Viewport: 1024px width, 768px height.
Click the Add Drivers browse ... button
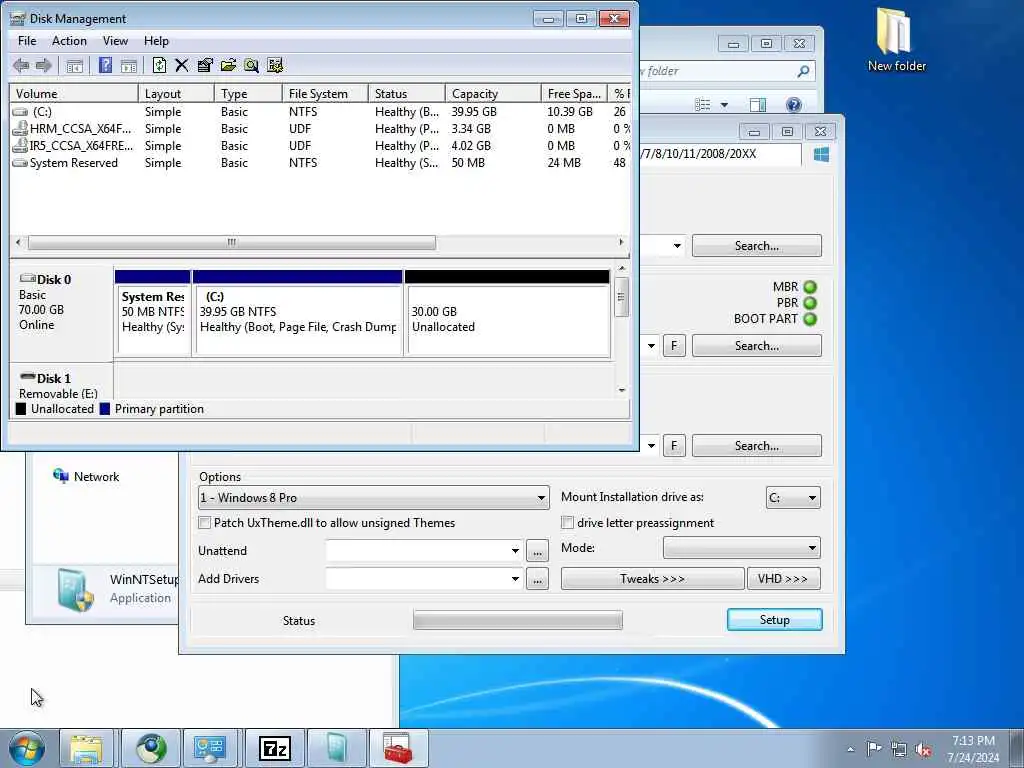tap(537, 579)
